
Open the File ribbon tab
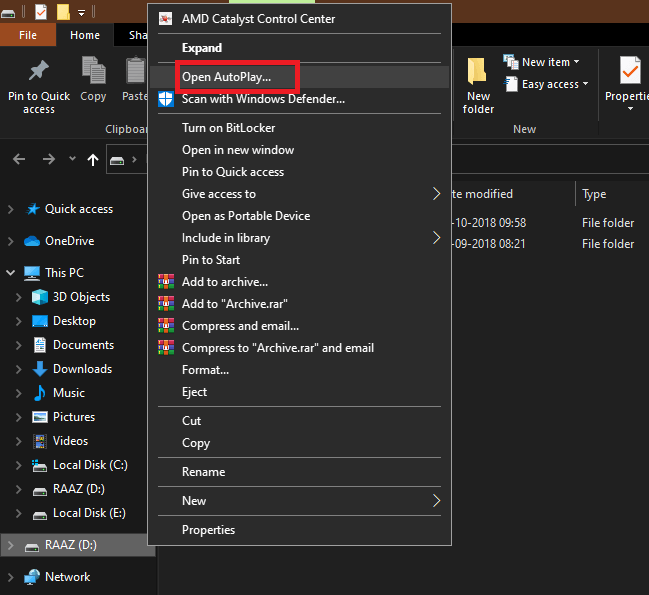pyautogui.click(x=28, y=35)
